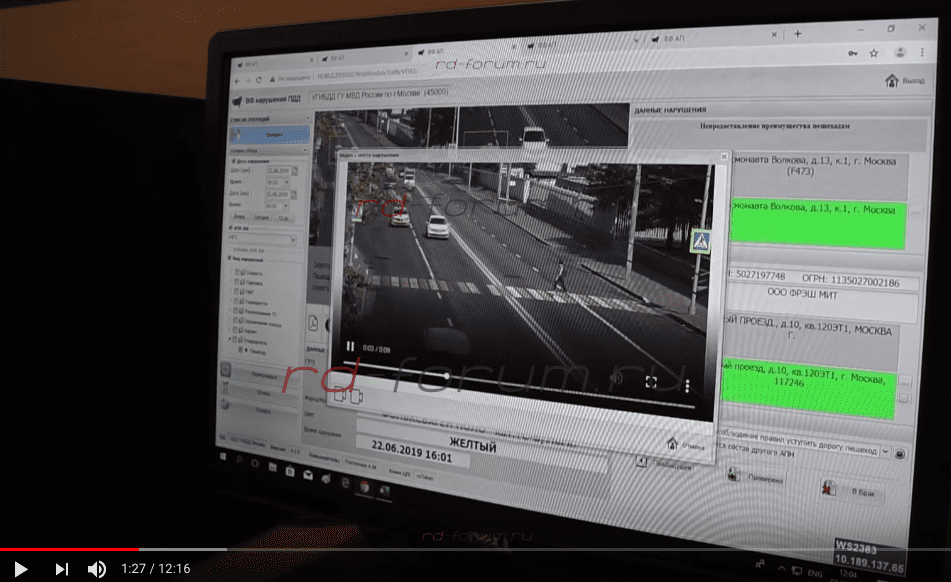Open Windows taskbar search
Viewport: 951px width, 582px height.
240,460
